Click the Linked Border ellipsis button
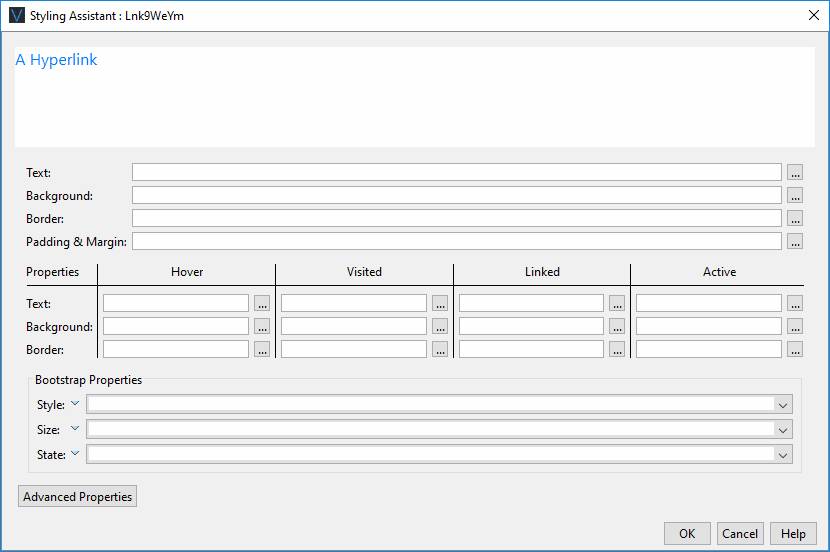The height and width of the screenshot is (552, 830). 617,349
